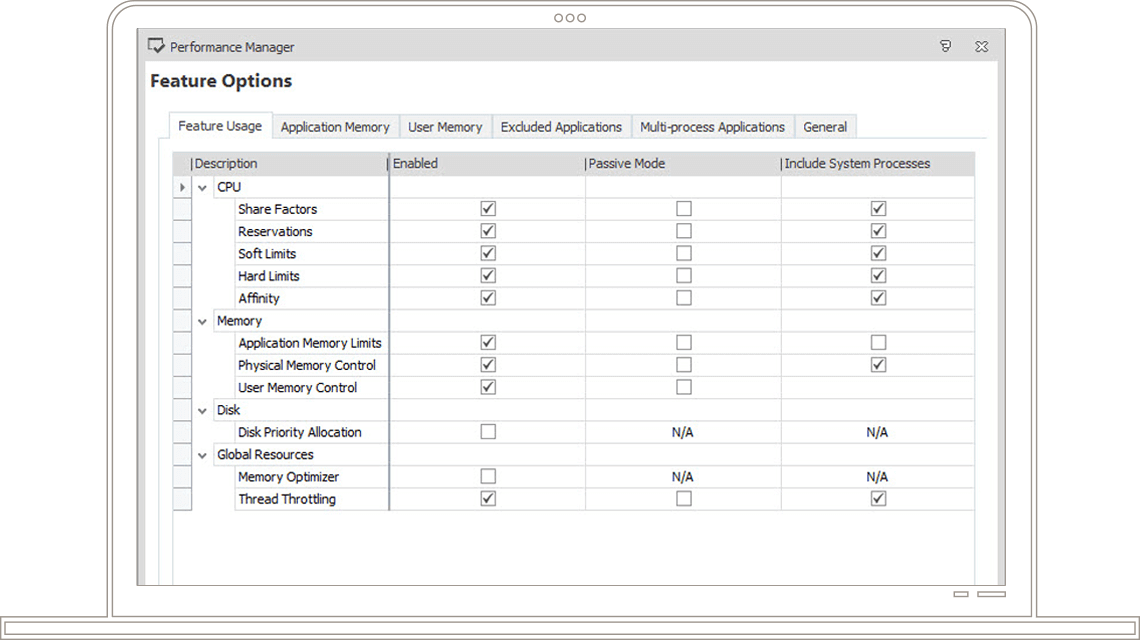Collapse the Memory group
Screen dimensions: 1140x640
click(x=202, y=321)
